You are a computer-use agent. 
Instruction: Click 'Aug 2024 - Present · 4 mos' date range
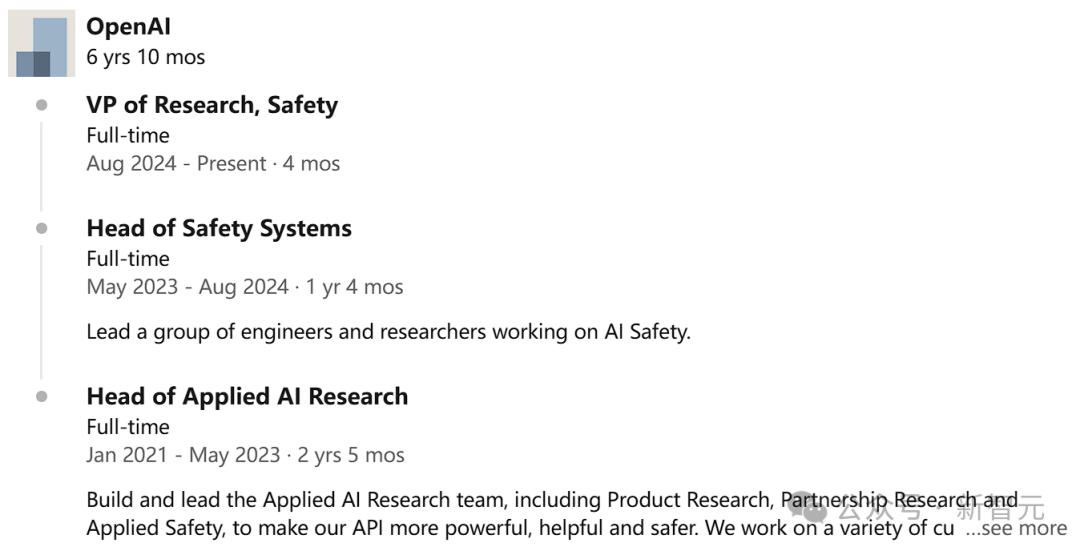(213, 164)
